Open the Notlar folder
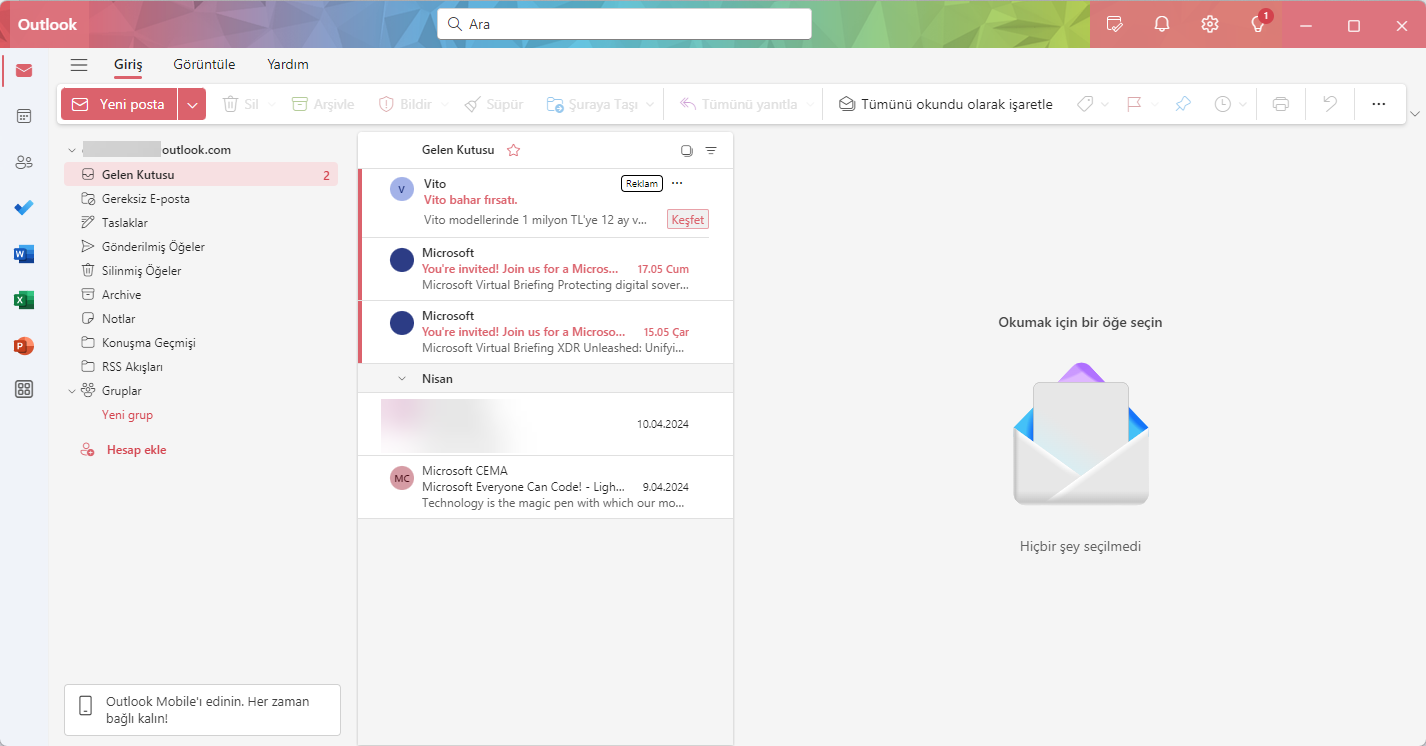The image size is (1426, 746). (201, 319)
